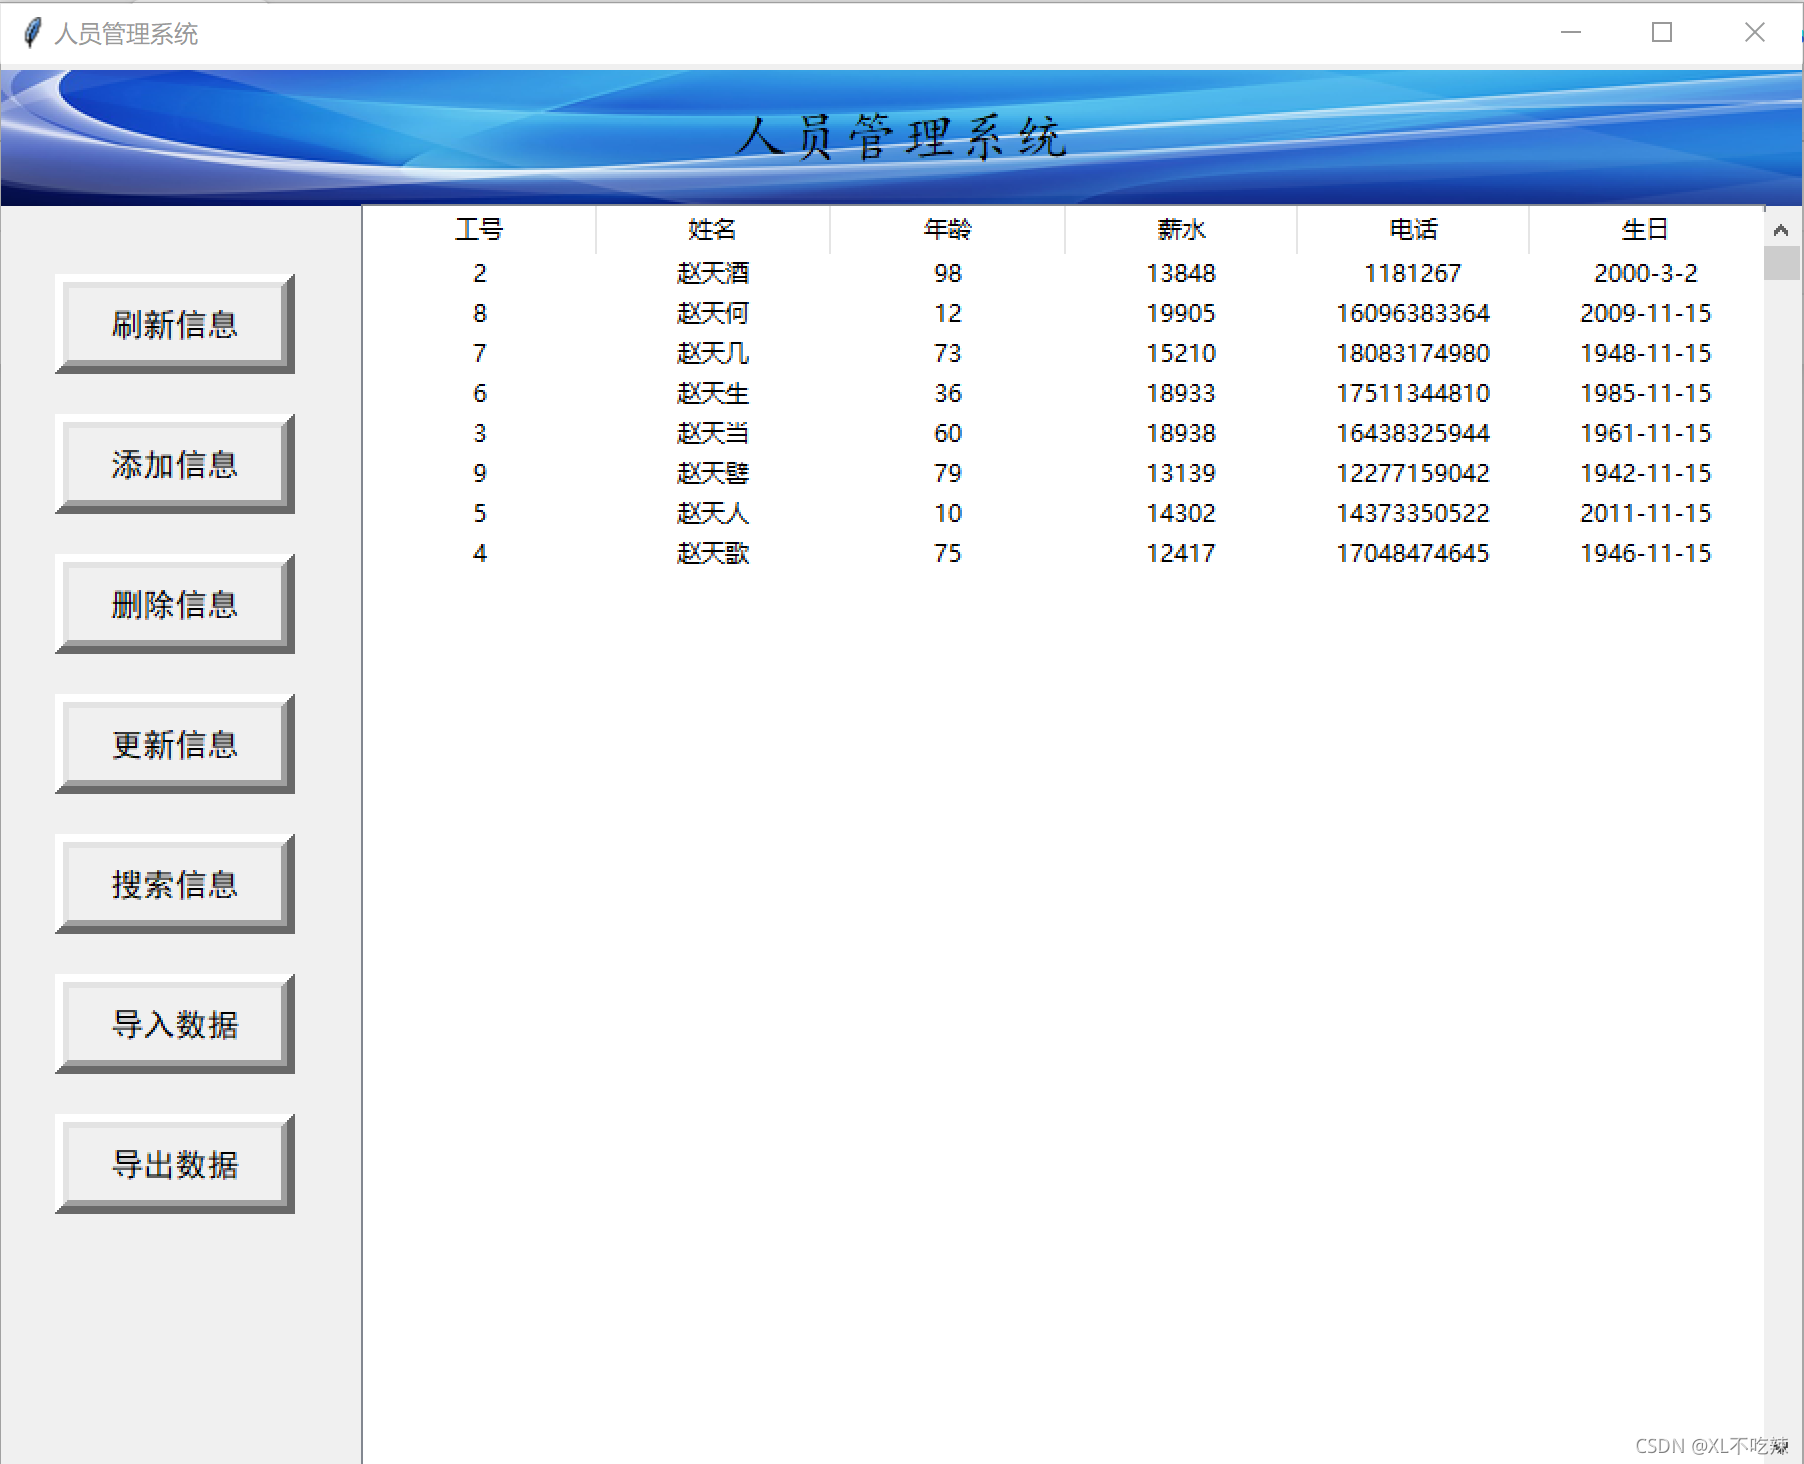Click phone number 17511344810

tap(1413, 393)
